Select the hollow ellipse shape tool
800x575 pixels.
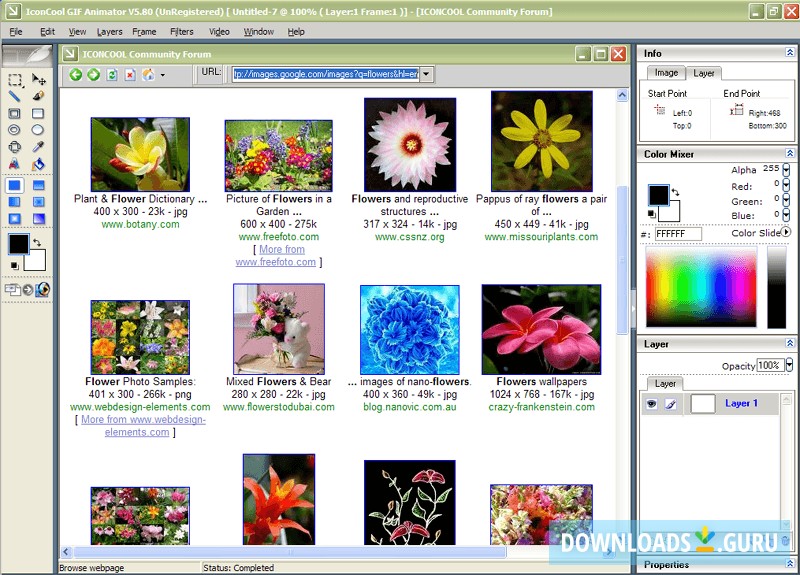[x=15, y=130]
